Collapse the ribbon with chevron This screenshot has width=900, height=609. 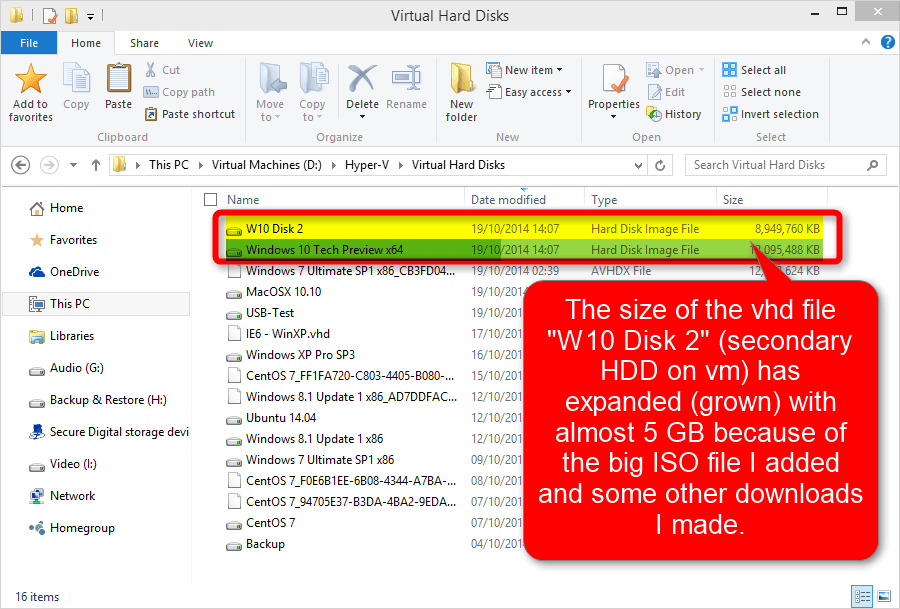866,42
